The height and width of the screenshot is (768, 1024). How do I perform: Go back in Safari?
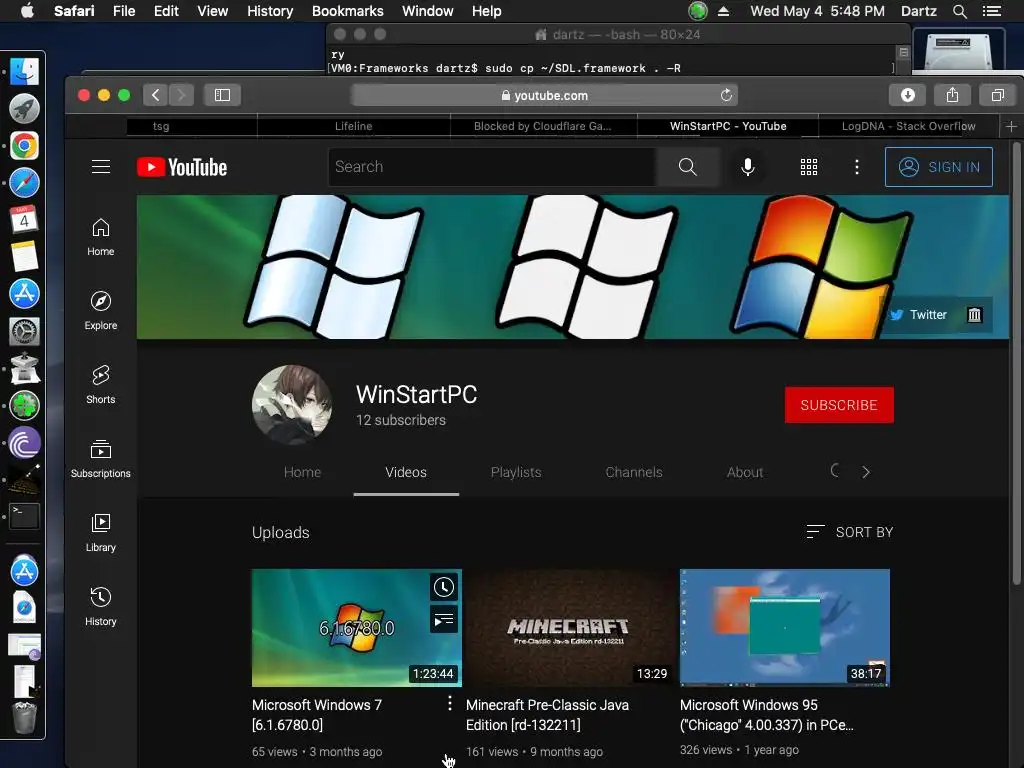pos(155,95)
